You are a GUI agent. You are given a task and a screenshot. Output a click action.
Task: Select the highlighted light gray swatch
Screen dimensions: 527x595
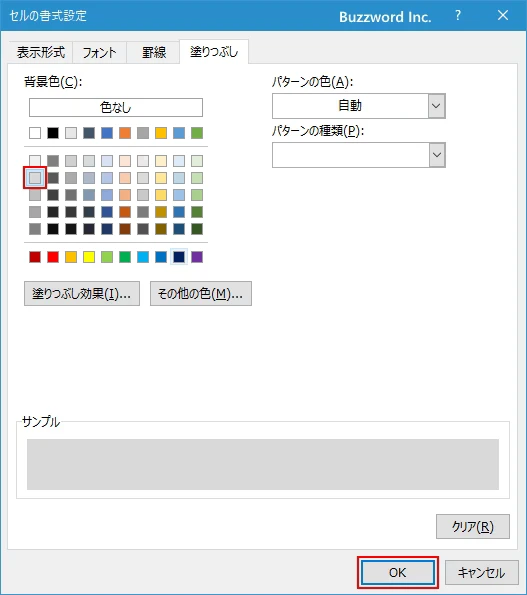[x=35, y=178]
